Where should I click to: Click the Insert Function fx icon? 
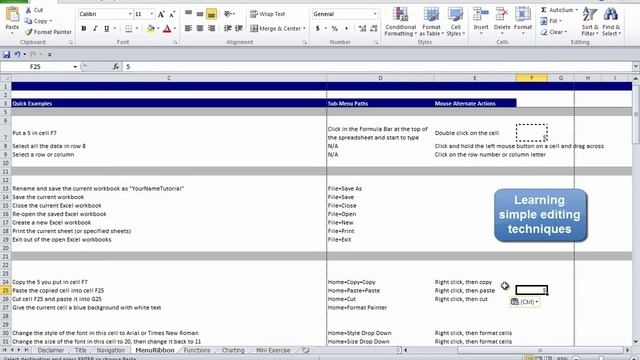coord(116,67)
